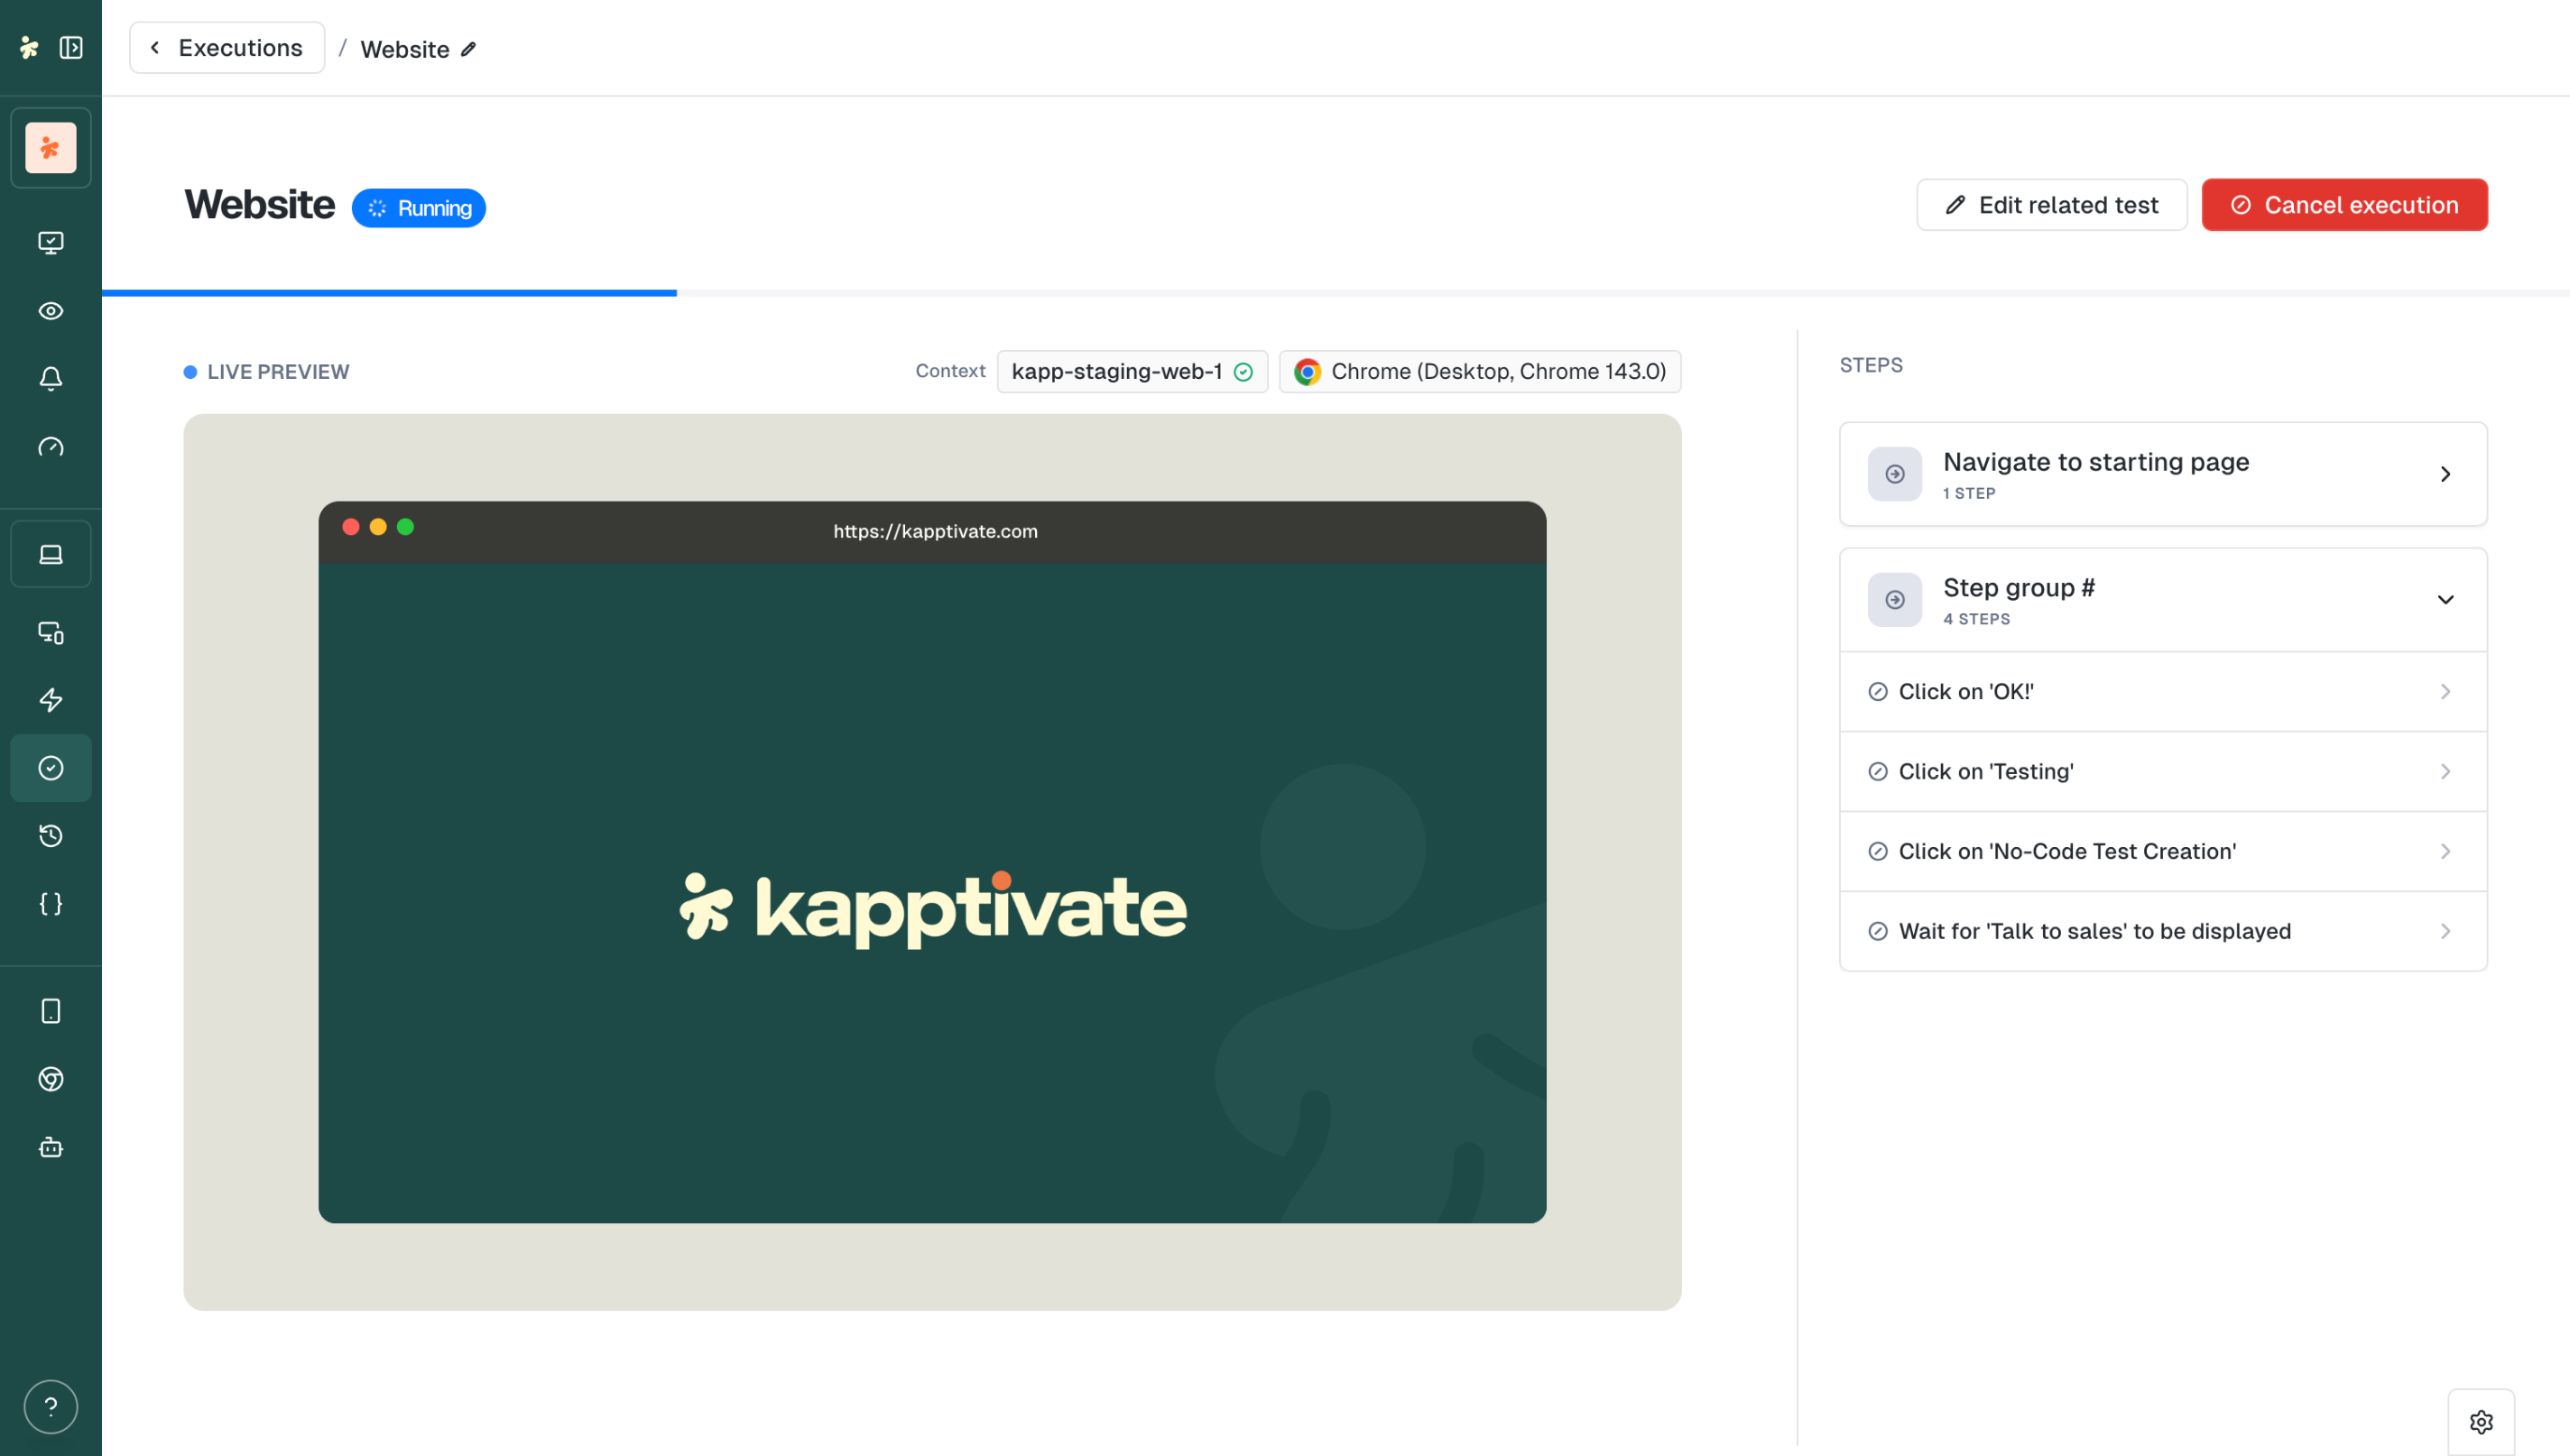
Task: Click Cancel execution button
Action: 2344,205
